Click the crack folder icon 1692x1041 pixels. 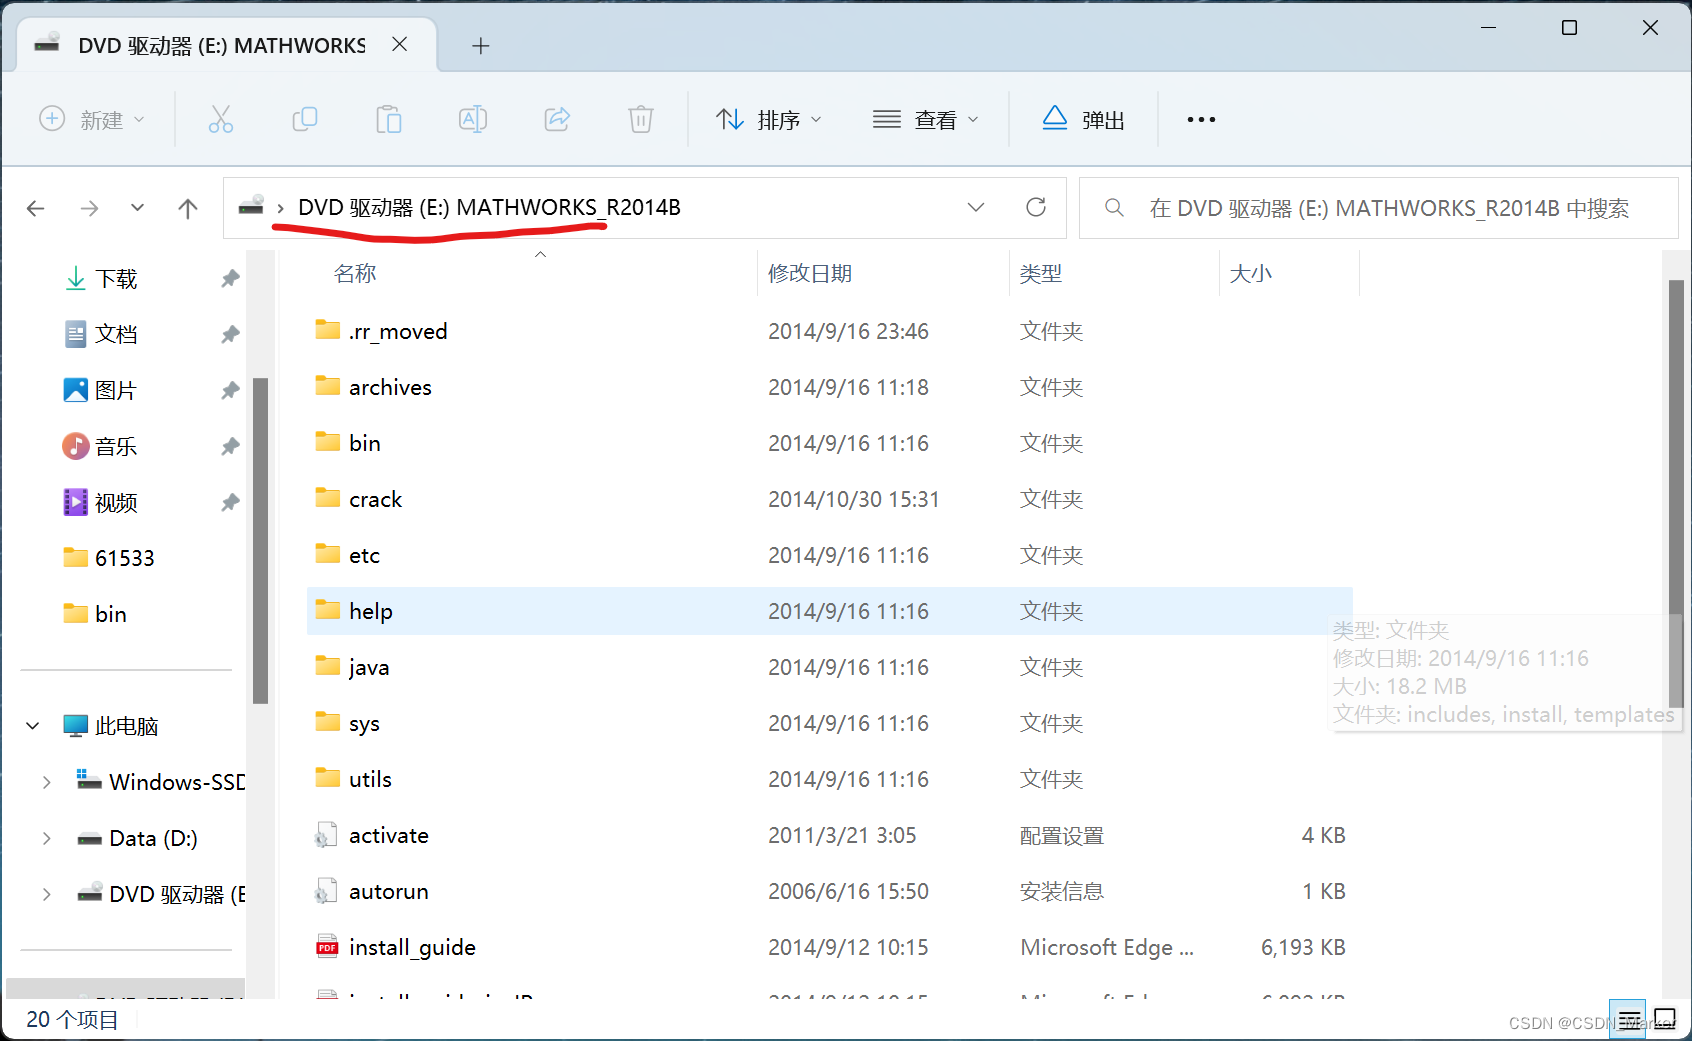(327, 498)
